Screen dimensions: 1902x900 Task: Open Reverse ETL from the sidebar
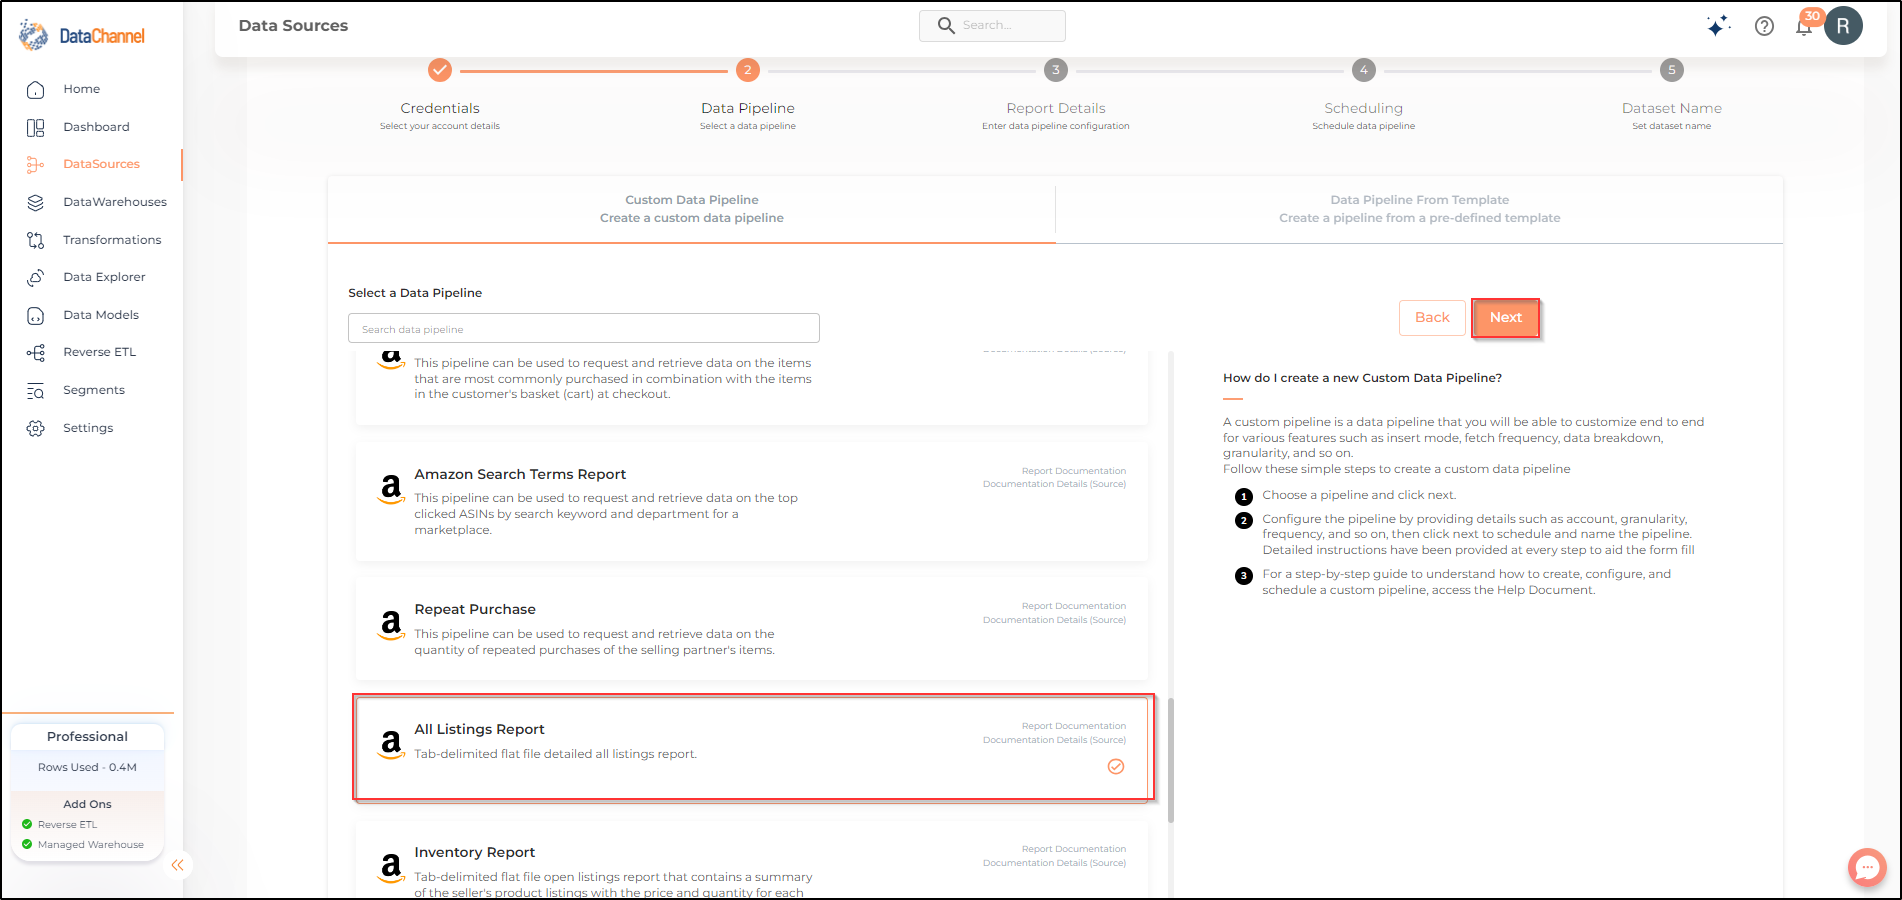pos(99,352)
